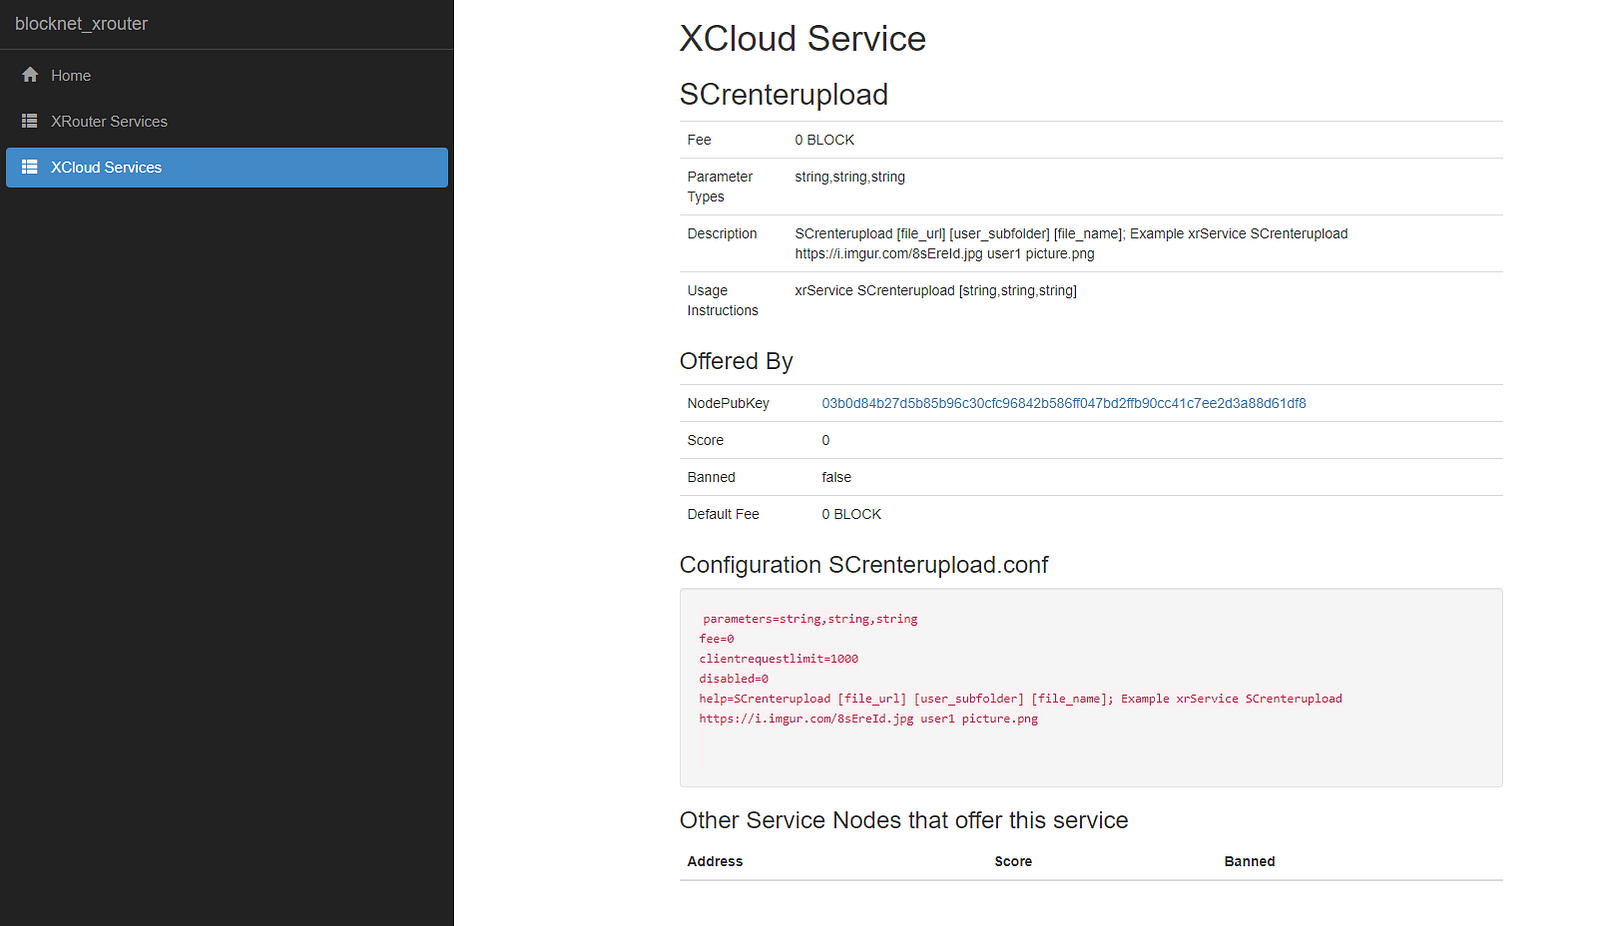Select the XCloud Services sidebar label
This screenshot has width=1600, height=926.
point(106,168)
